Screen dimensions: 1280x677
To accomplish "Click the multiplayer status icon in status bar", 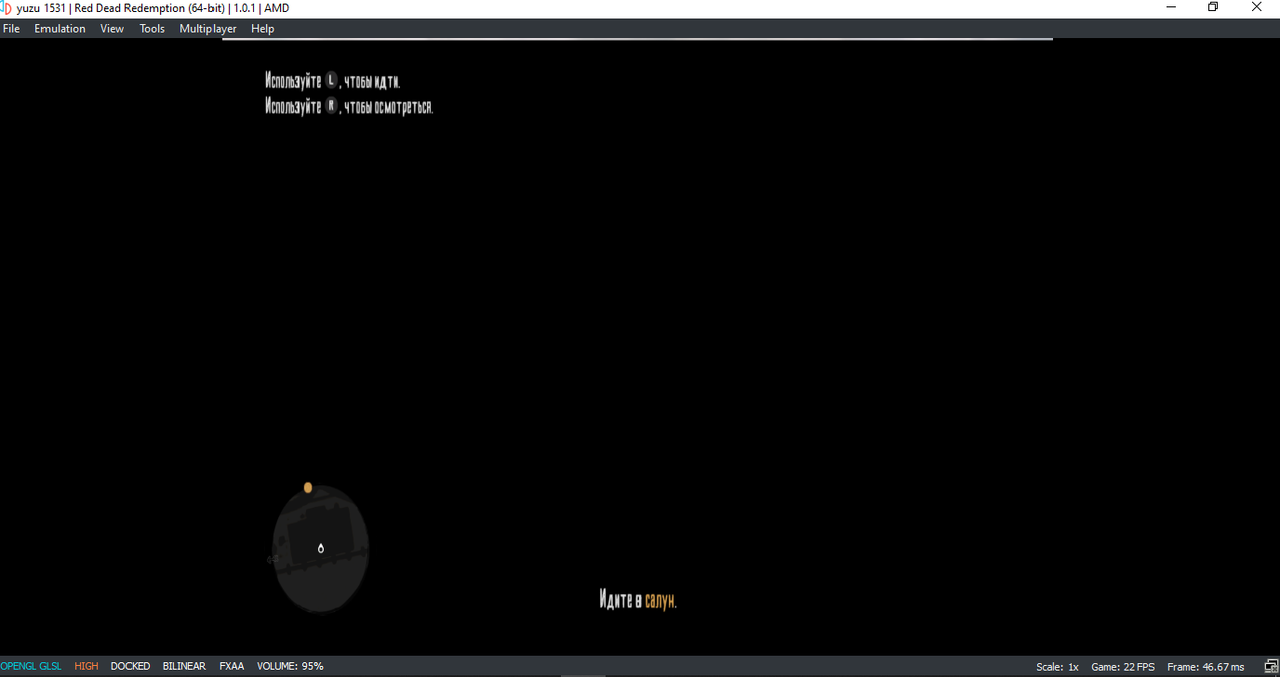I will pyautogui.click(x=1270, y=666).
